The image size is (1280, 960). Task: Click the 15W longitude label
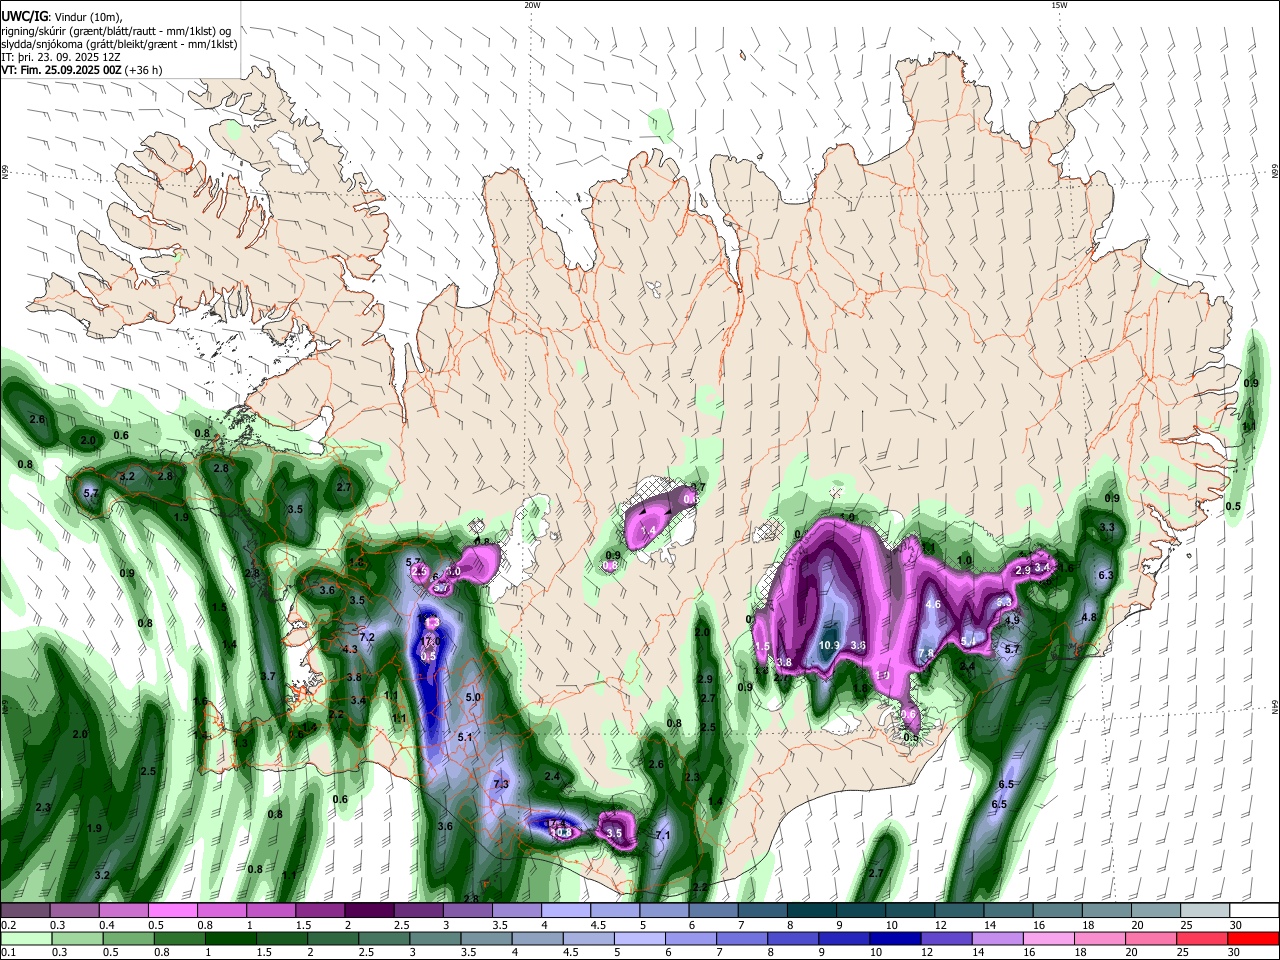pos(1059,5)
